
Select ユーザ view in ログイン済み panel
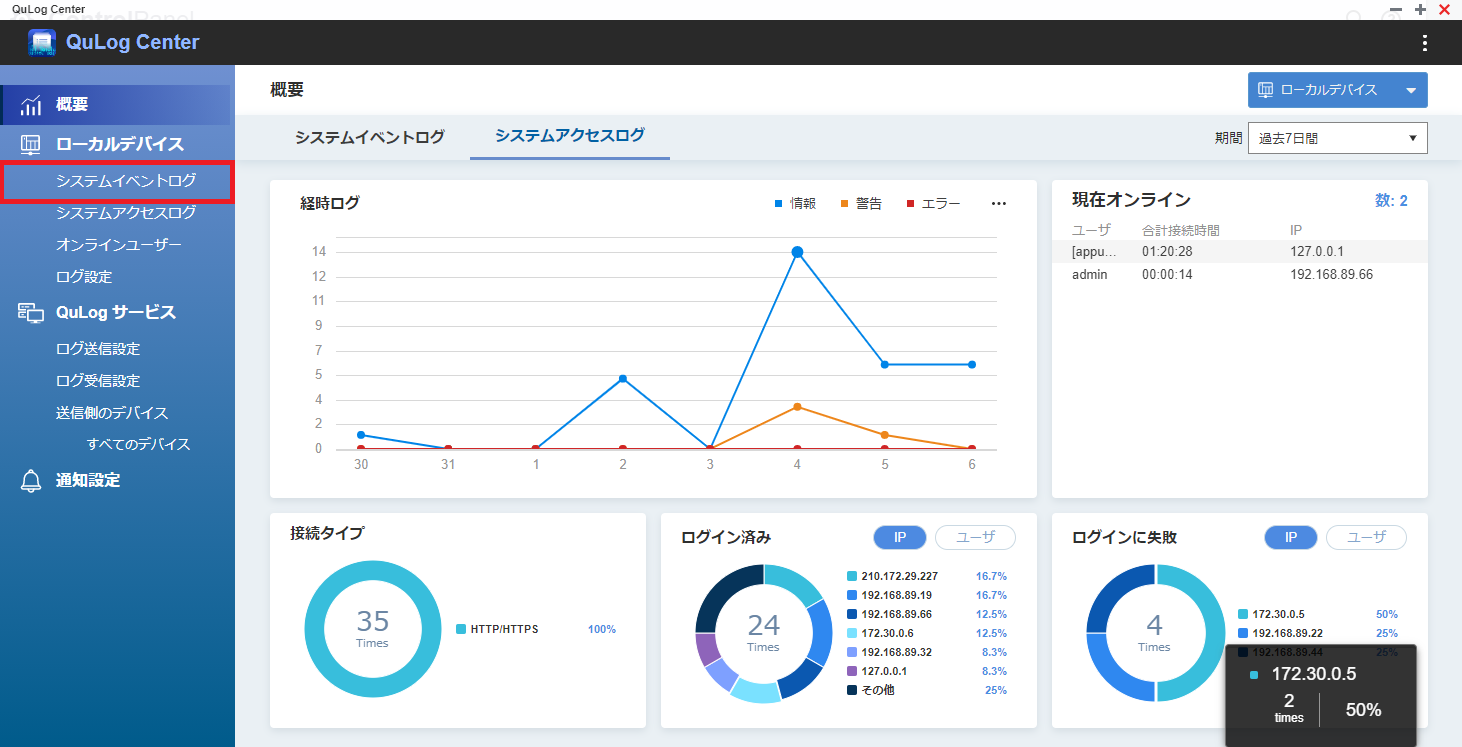[975, 538]
